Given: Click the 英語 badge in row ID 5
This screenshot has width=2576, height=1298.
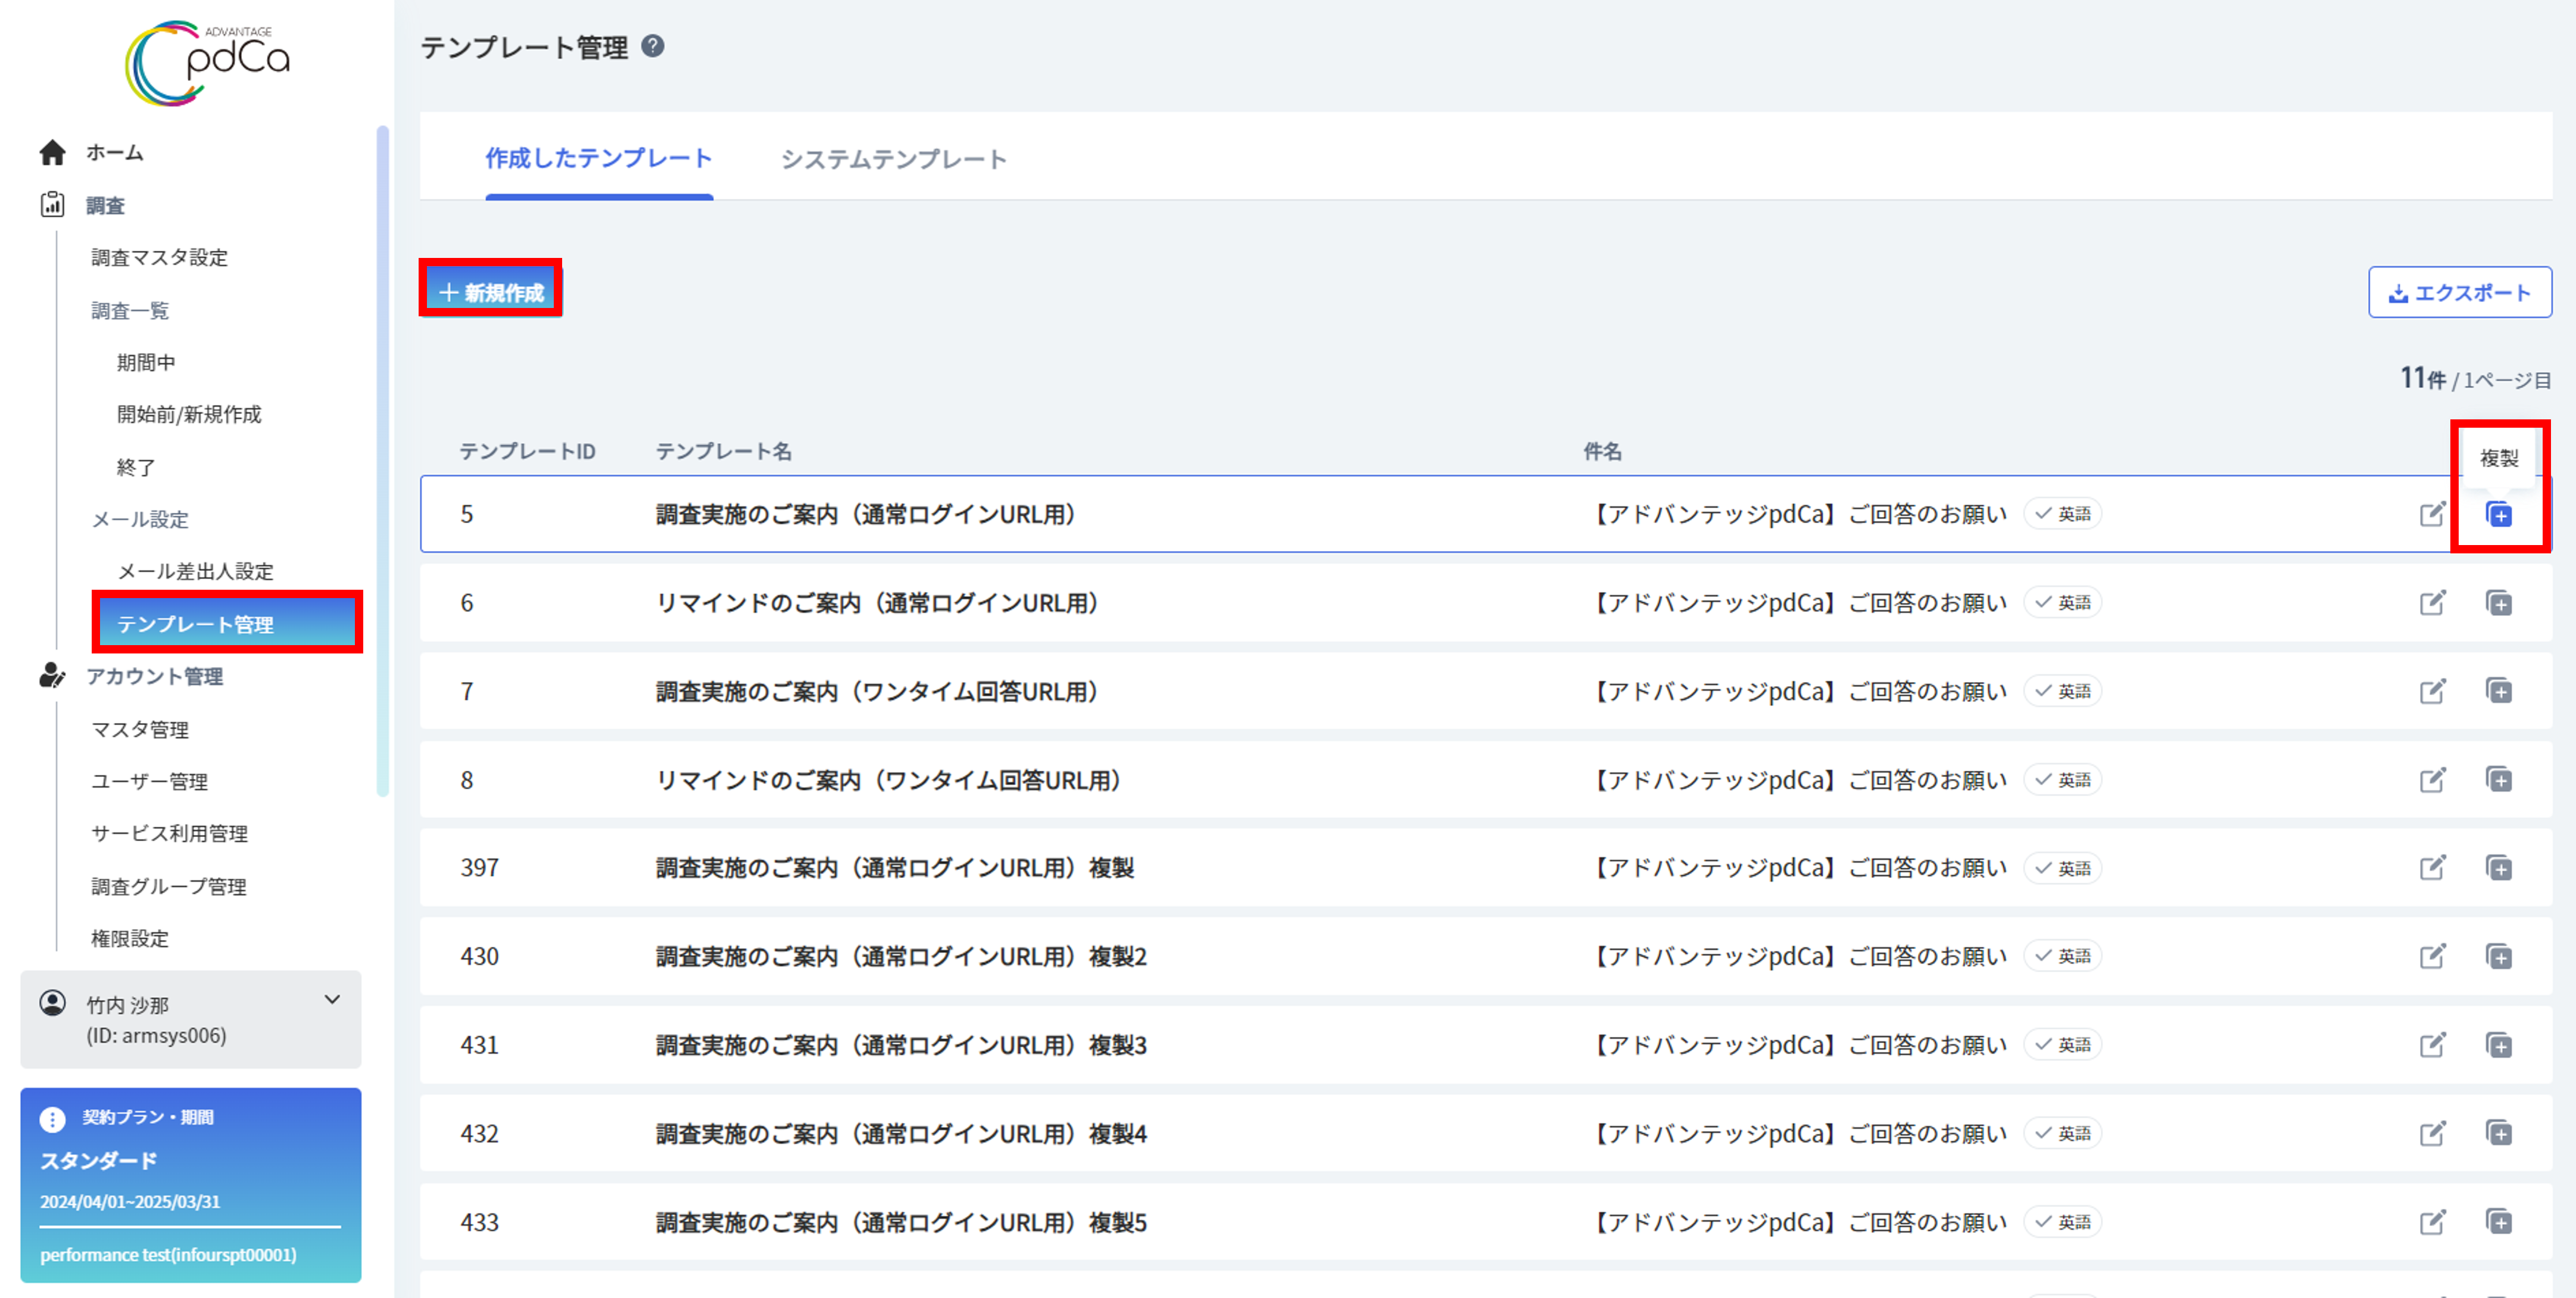Looking at the screenshot, I should 2062,514.
